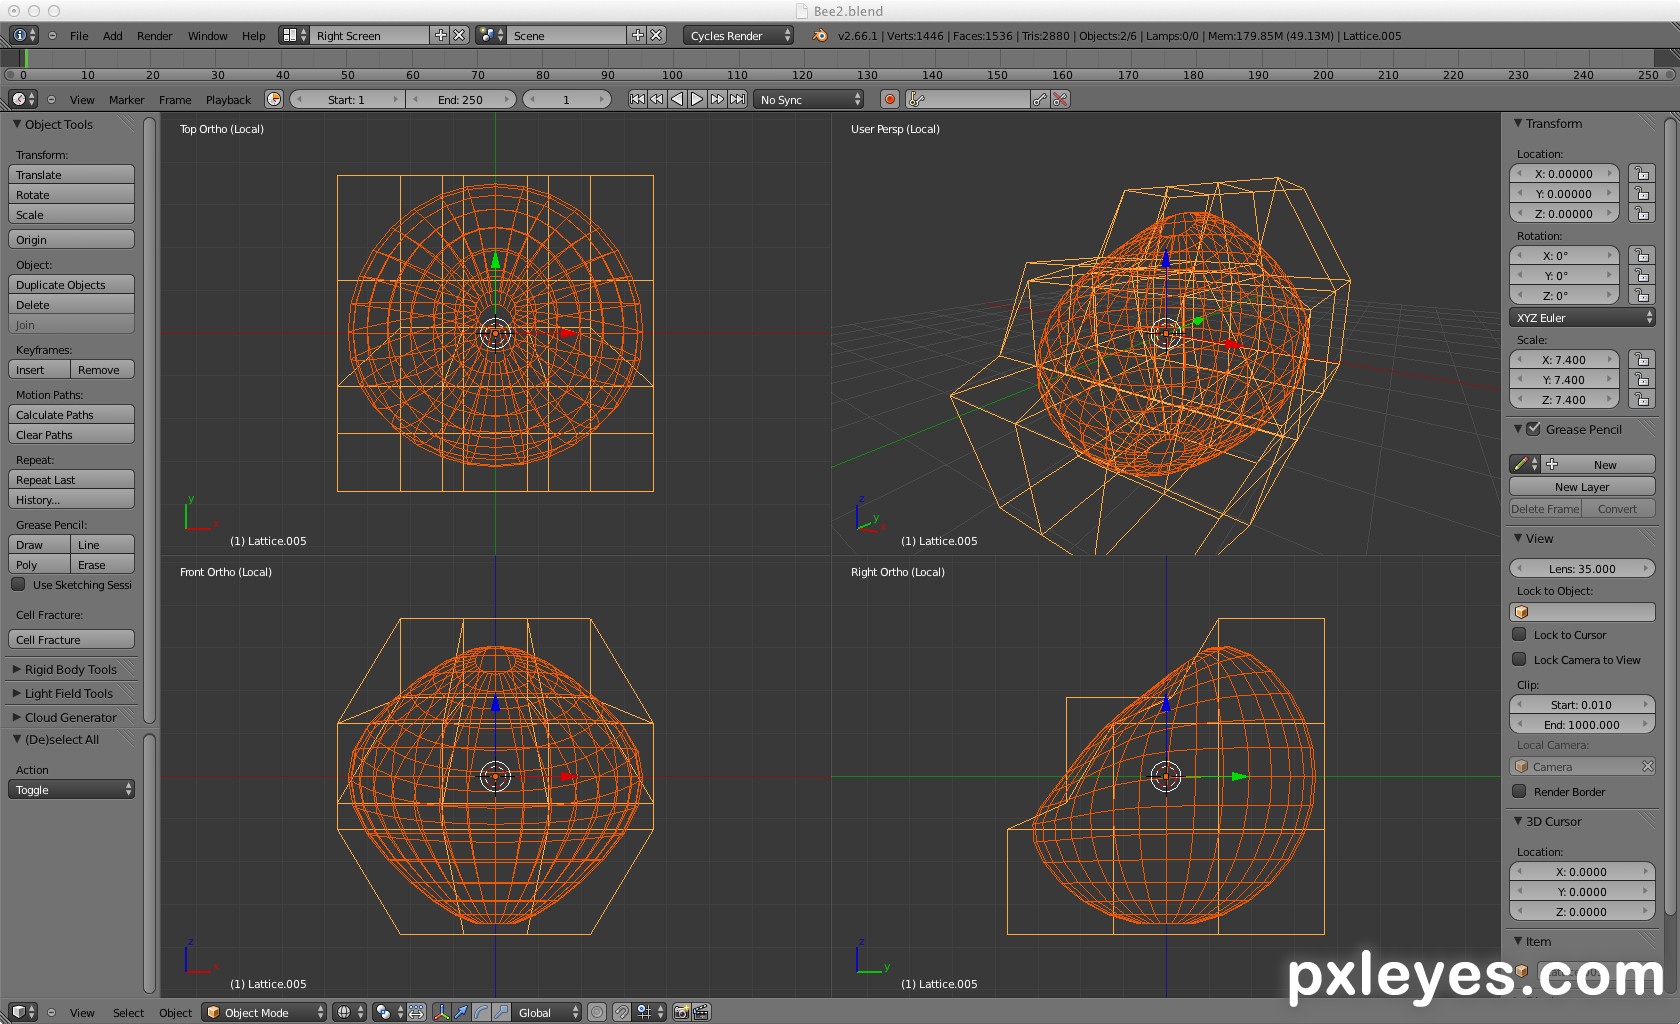Screen dimensions: 1680x1024
Task: Jump to the last frame
Action: 737,99
